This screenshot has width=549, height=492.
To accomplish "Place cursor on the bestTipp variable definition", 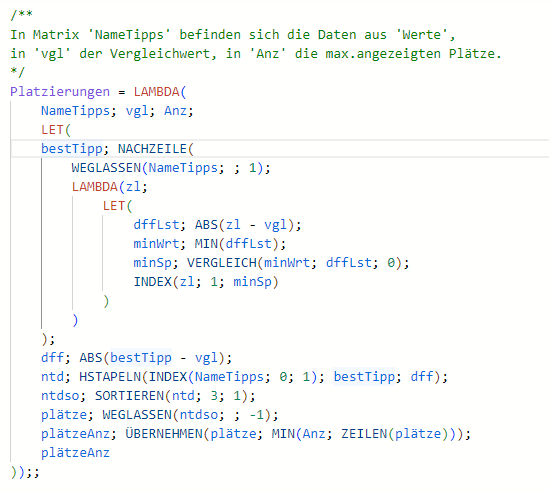I will tap(72, 149).
